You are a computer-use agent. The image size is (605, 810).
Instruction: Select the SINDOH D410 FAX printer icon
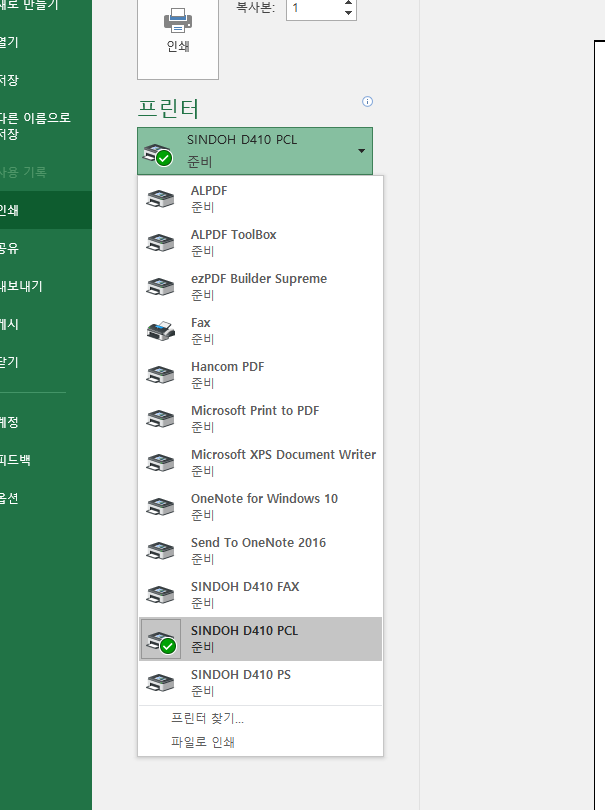tap(160, 594)
